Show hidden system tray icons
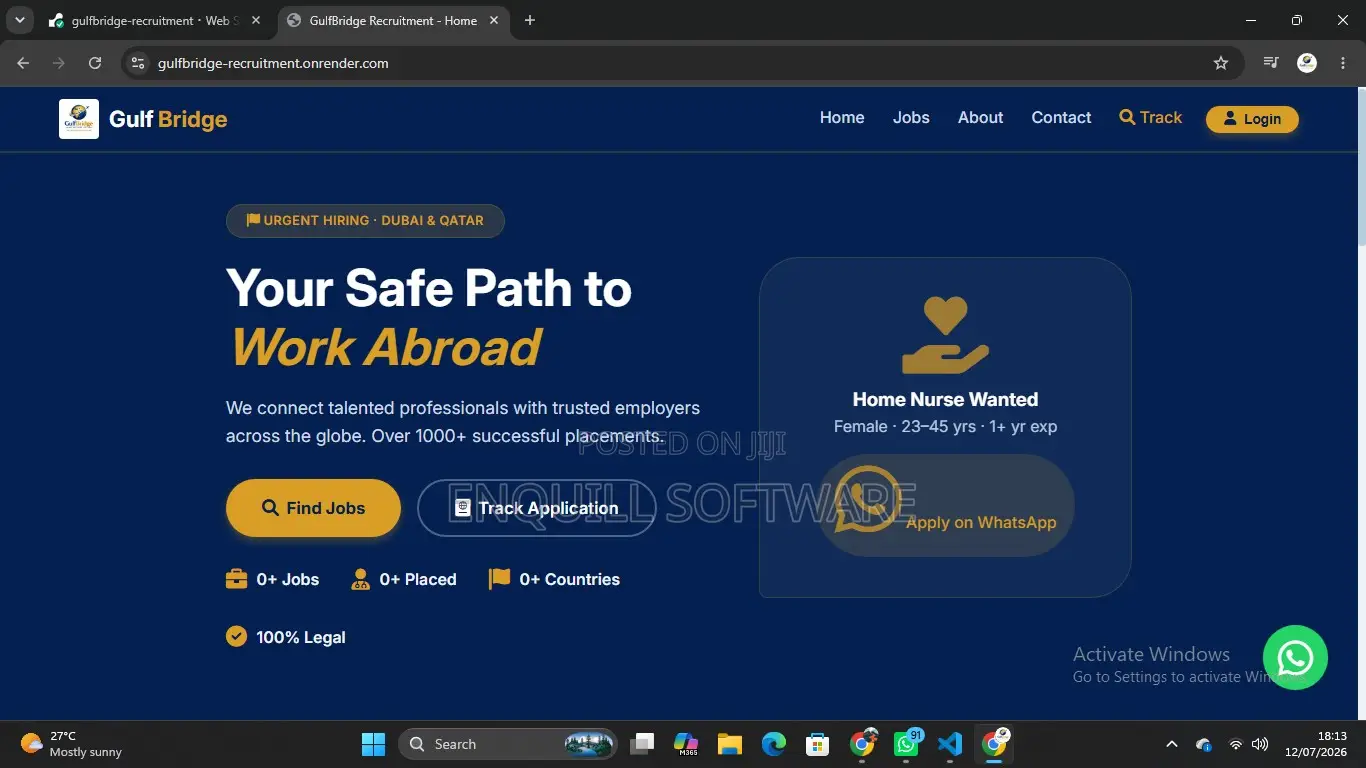The width and height of the screenshot is (1366, 768). (1171, 744)
